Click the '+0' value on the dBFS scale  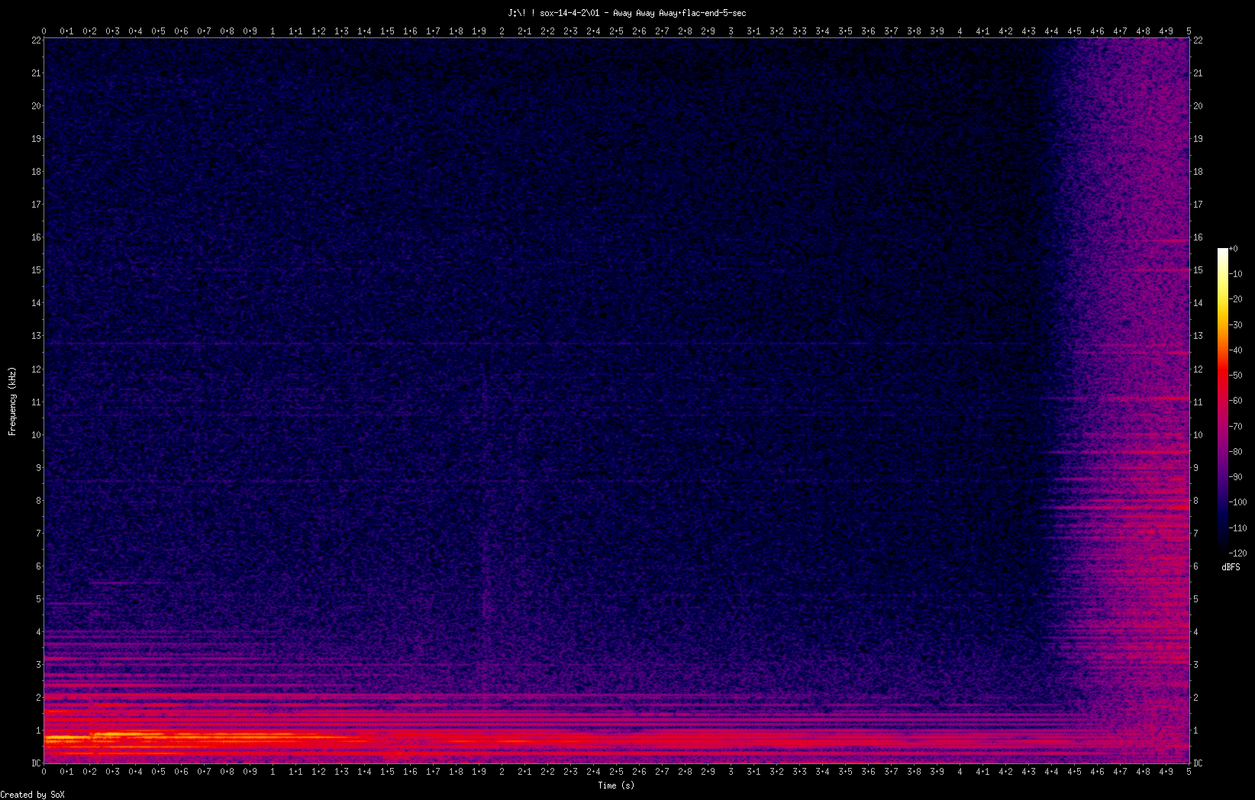coord(1233,249)
